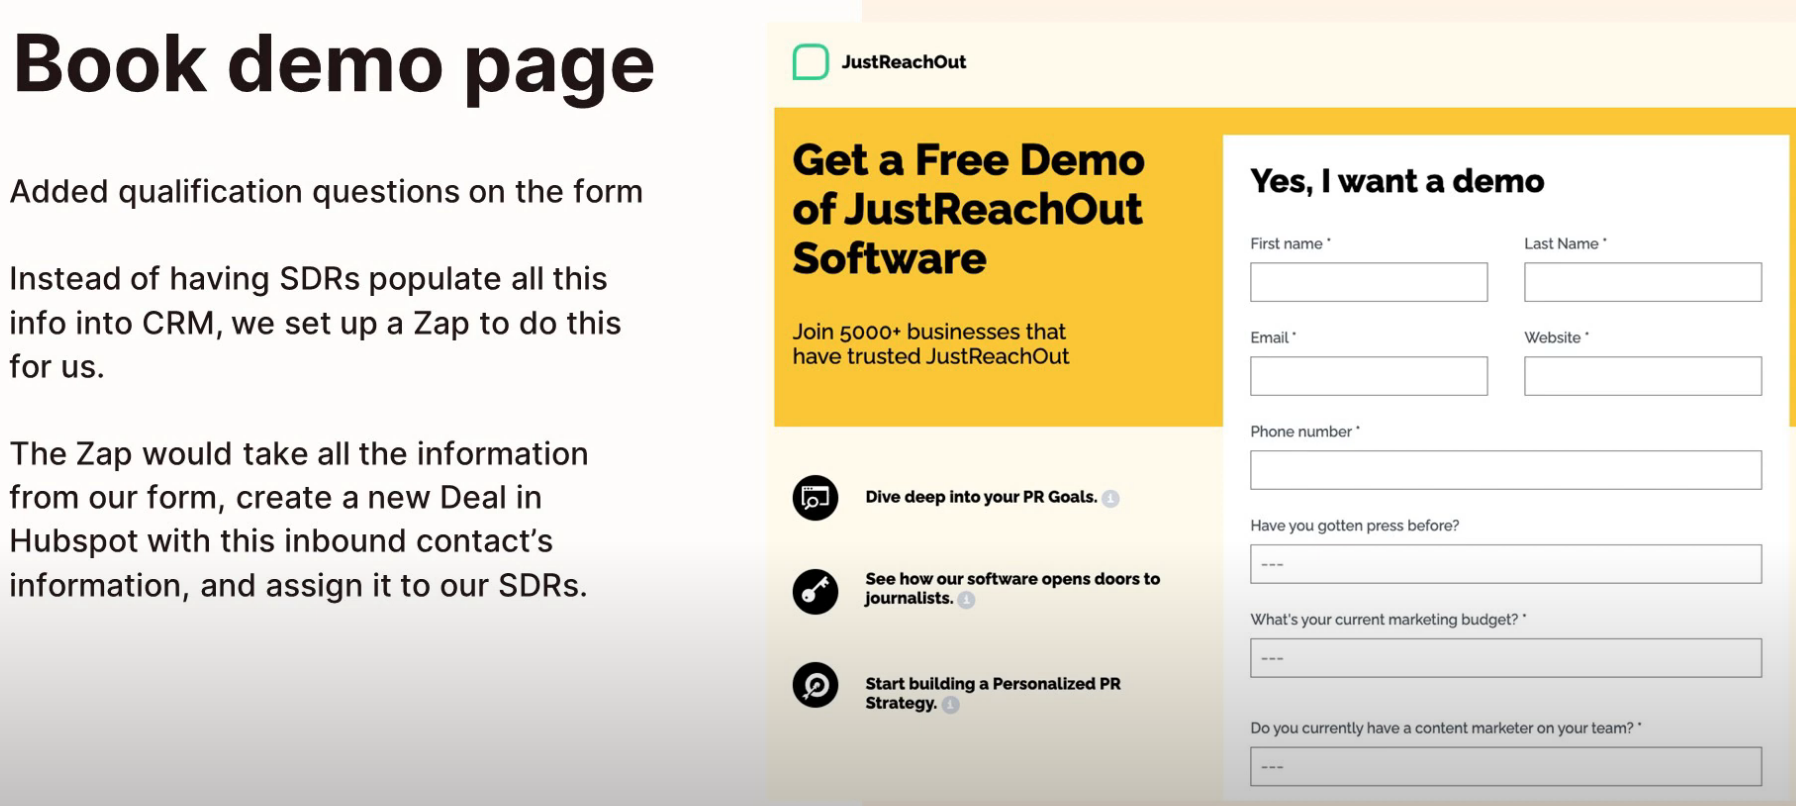
Task: Click 'Yes, I want a demo' heading
Action: 1397,181
